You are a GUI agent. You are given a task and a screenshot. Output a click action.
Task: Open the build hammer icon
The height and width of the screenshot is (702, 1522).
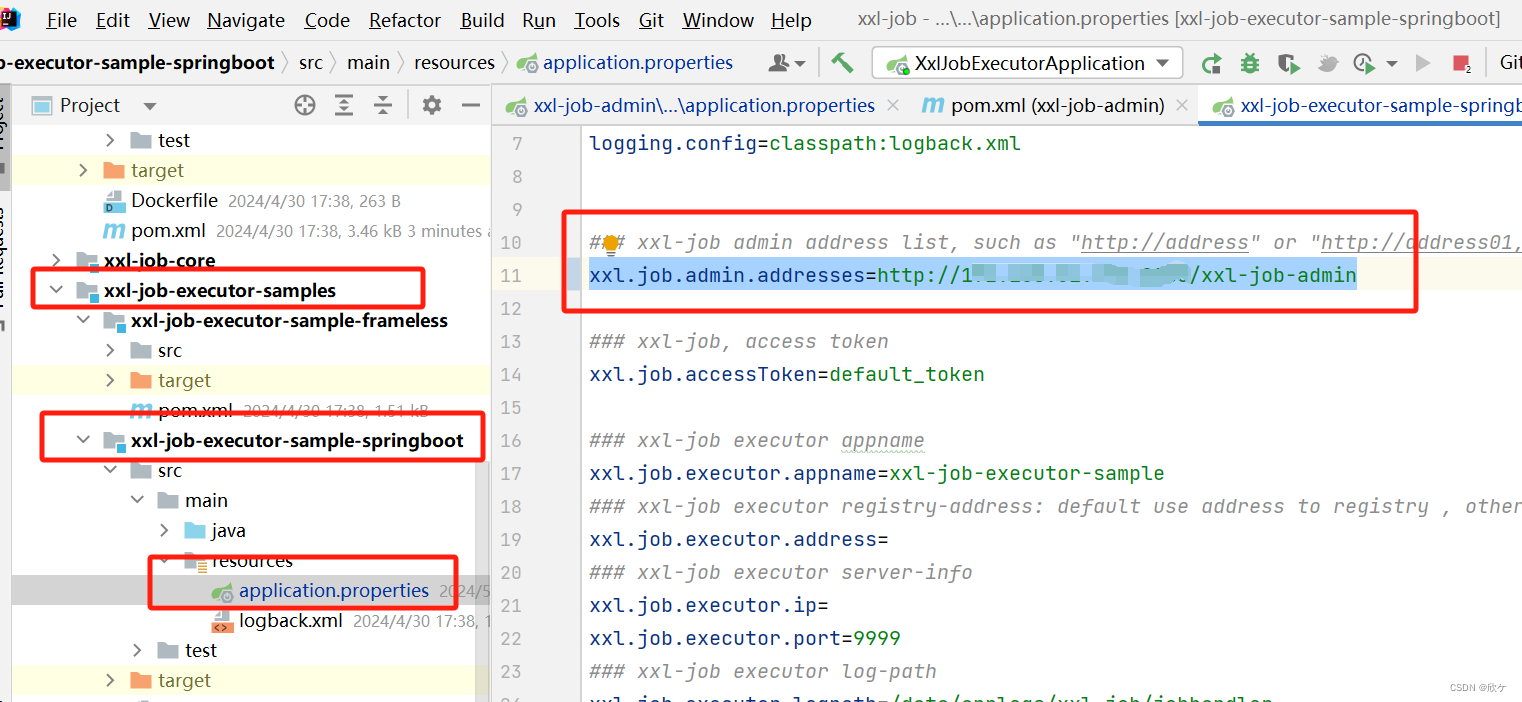click(x=841, y=62)
